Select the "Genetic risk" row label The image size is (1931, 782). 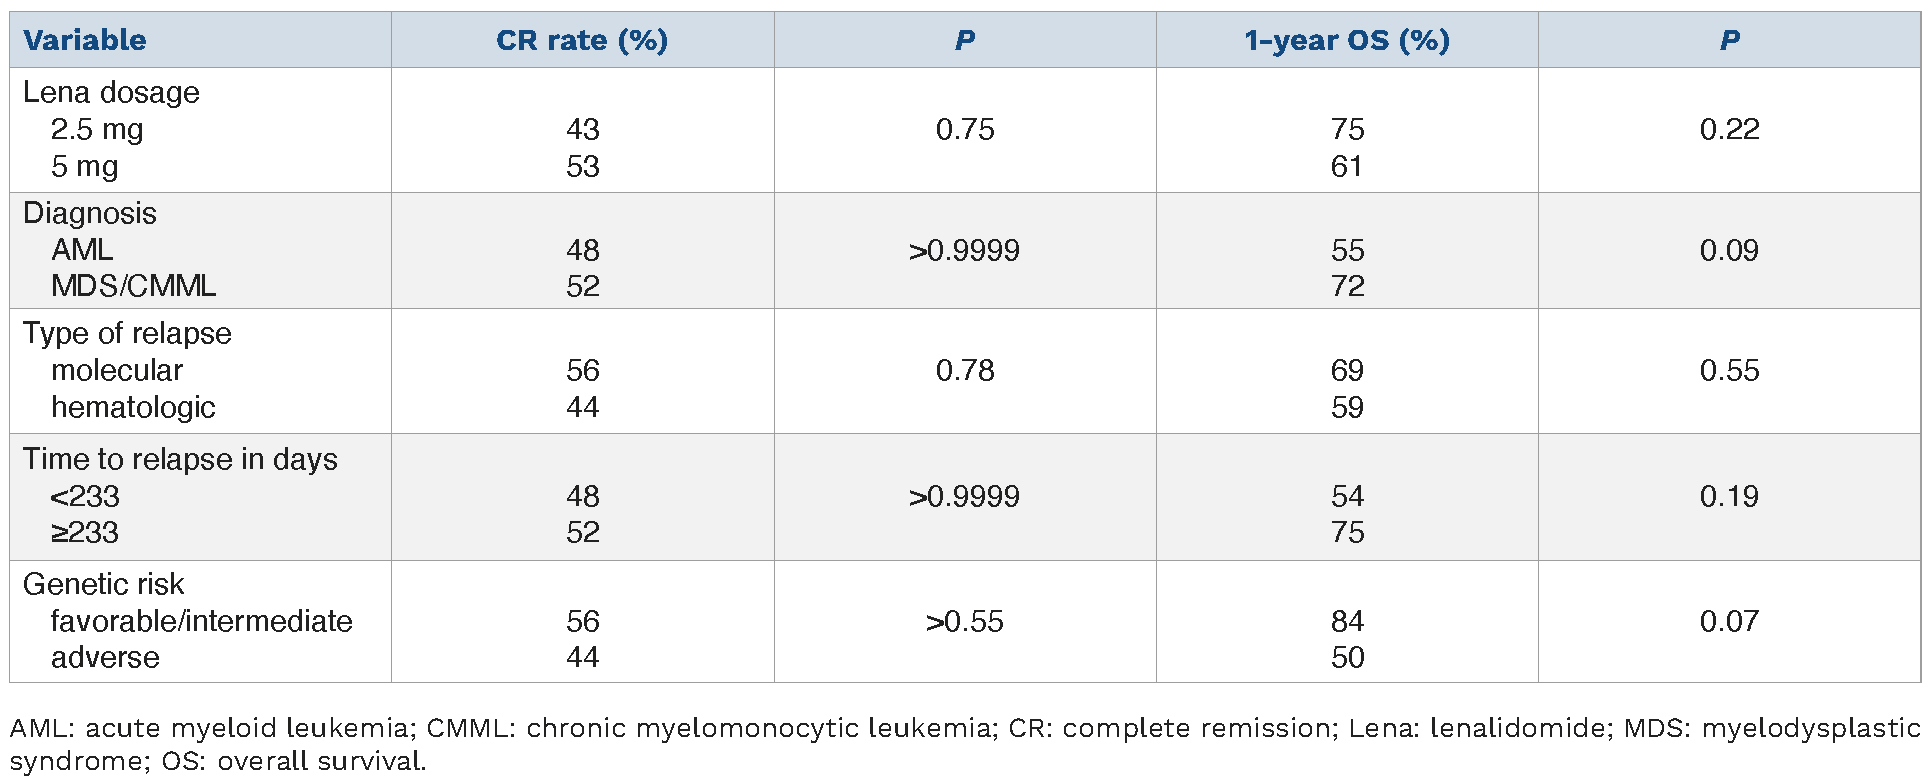tap(104, 584)
